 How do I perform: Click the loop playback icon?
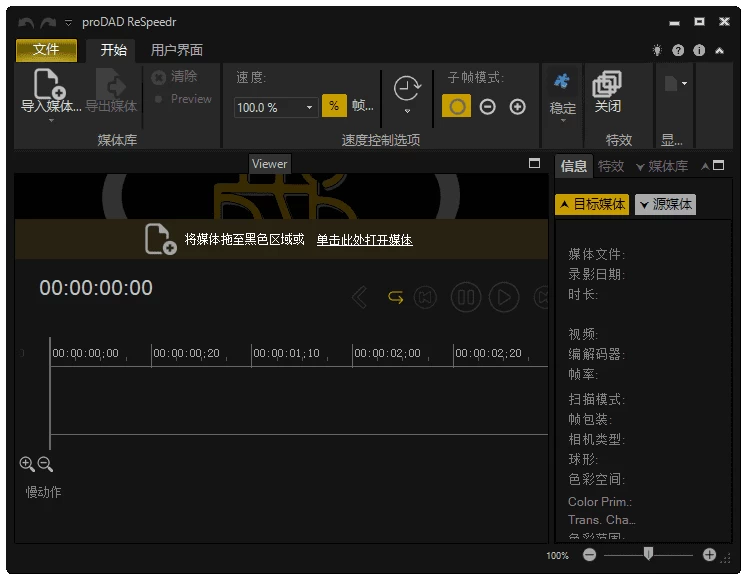pyautogui.click(x=396, y=297)
